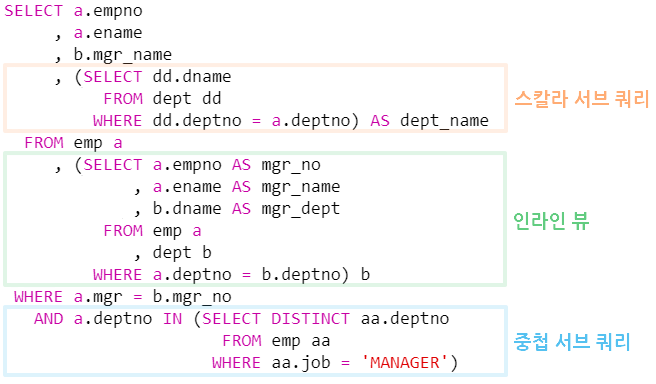The width and height of the screenshot is (656, 384).
Task: Select the ", dept b" table line
Action: point(173,253)
